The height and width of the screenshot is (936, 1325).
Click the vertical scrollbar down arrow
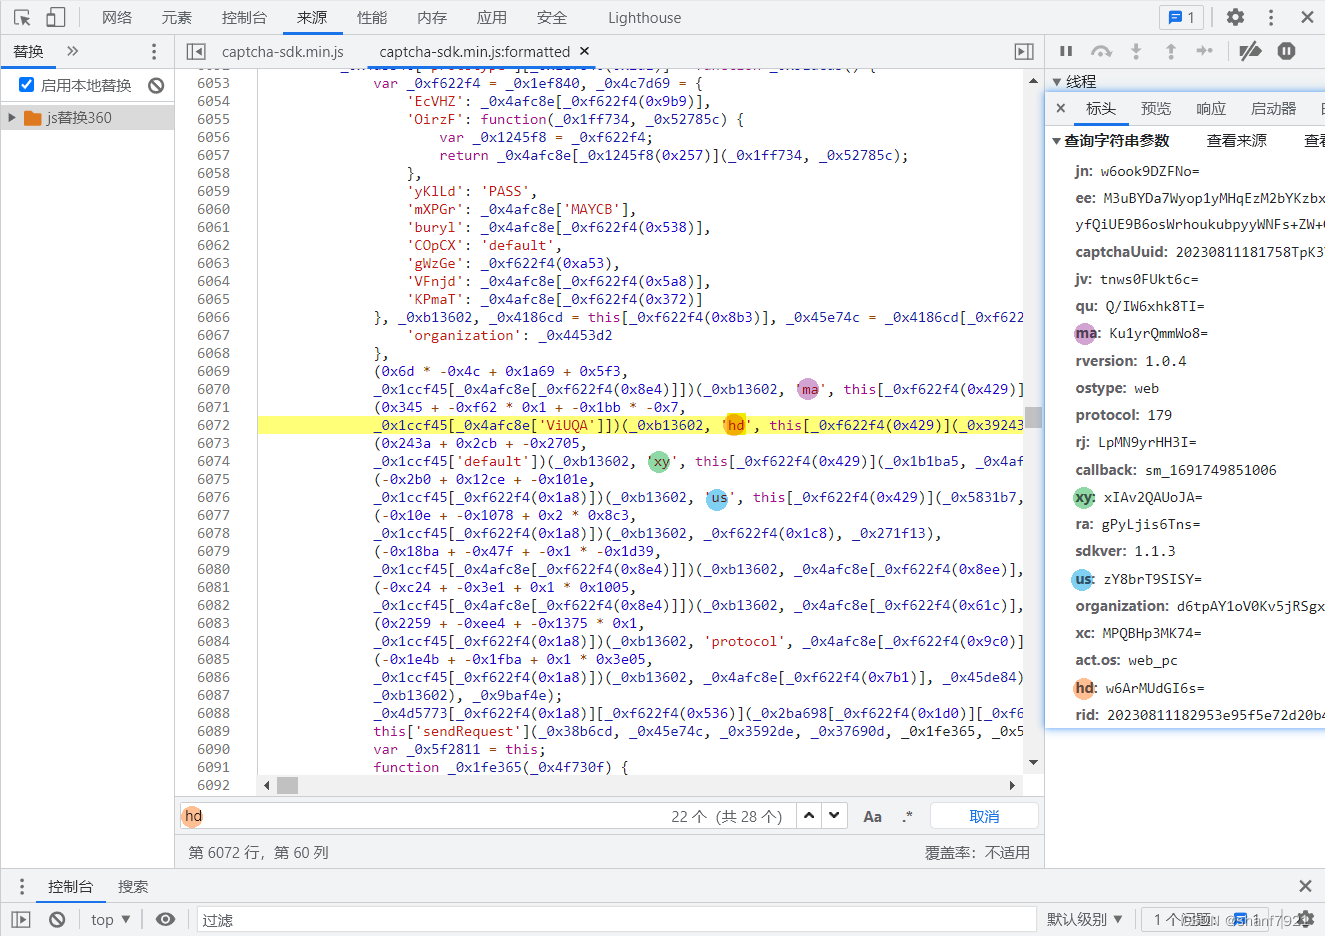pyautogui.click(x=1033, y=763)
